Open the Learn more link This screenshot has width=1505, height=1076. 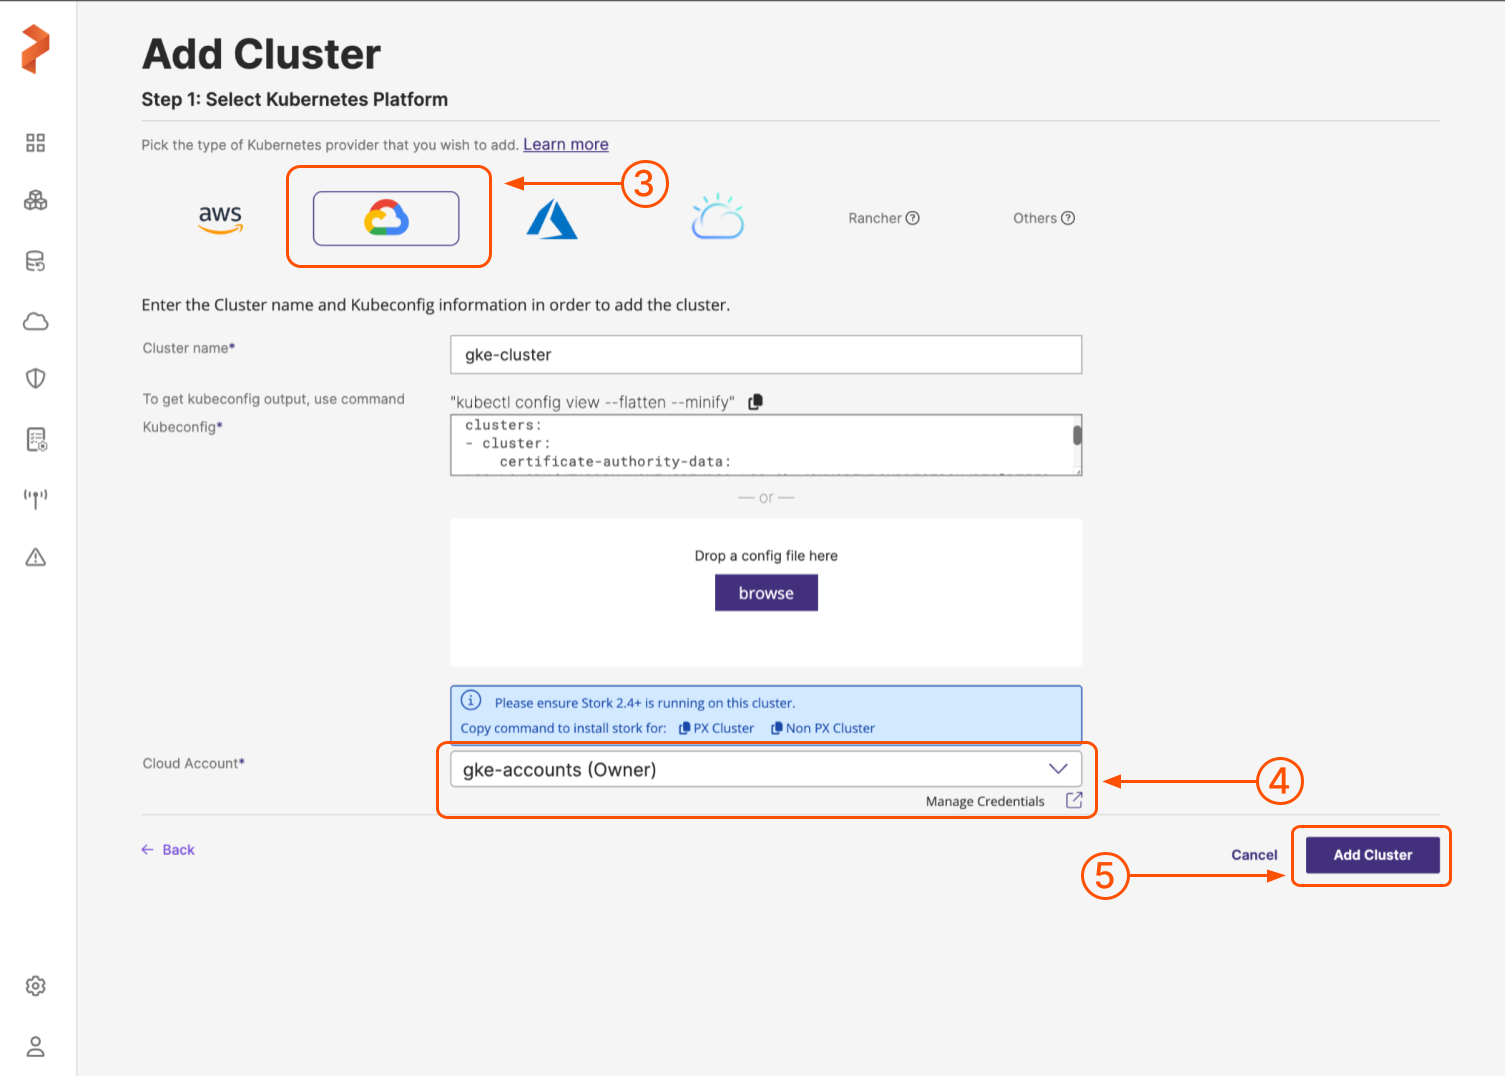(x=566, y=145)
